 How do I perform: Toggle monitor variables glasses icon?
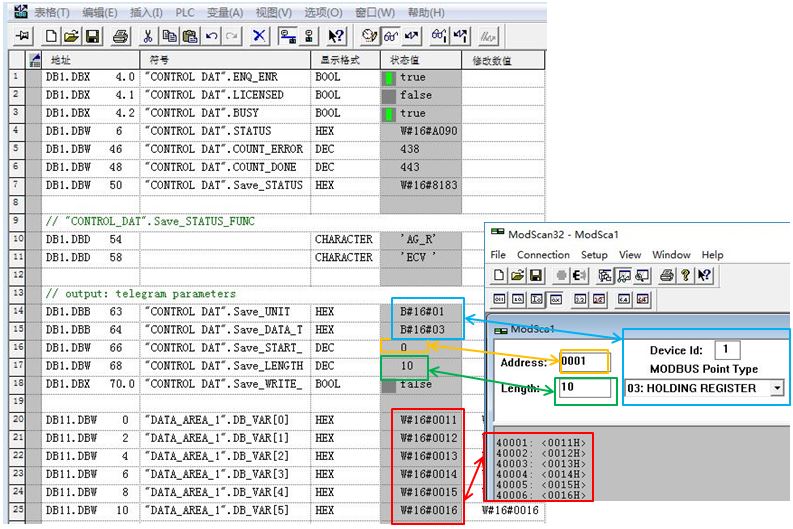coord(390,36)
